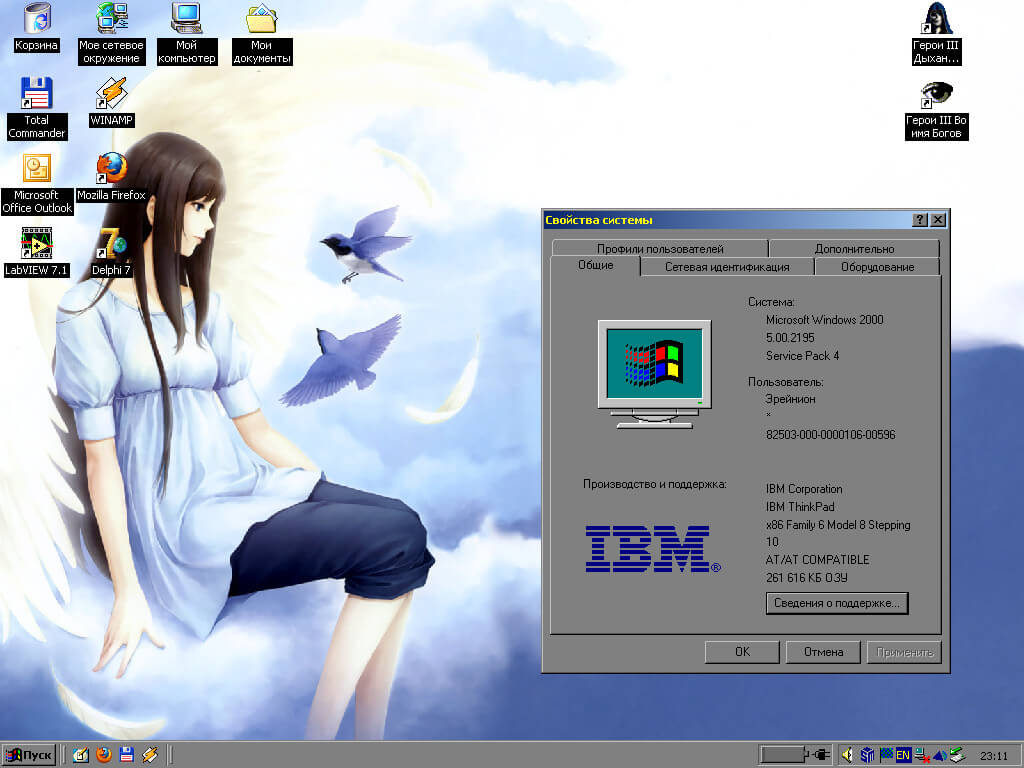Screen dimensions: 1024x768
Task: Click the WINAMP desktop shortcut
Action: coord(111,95)
